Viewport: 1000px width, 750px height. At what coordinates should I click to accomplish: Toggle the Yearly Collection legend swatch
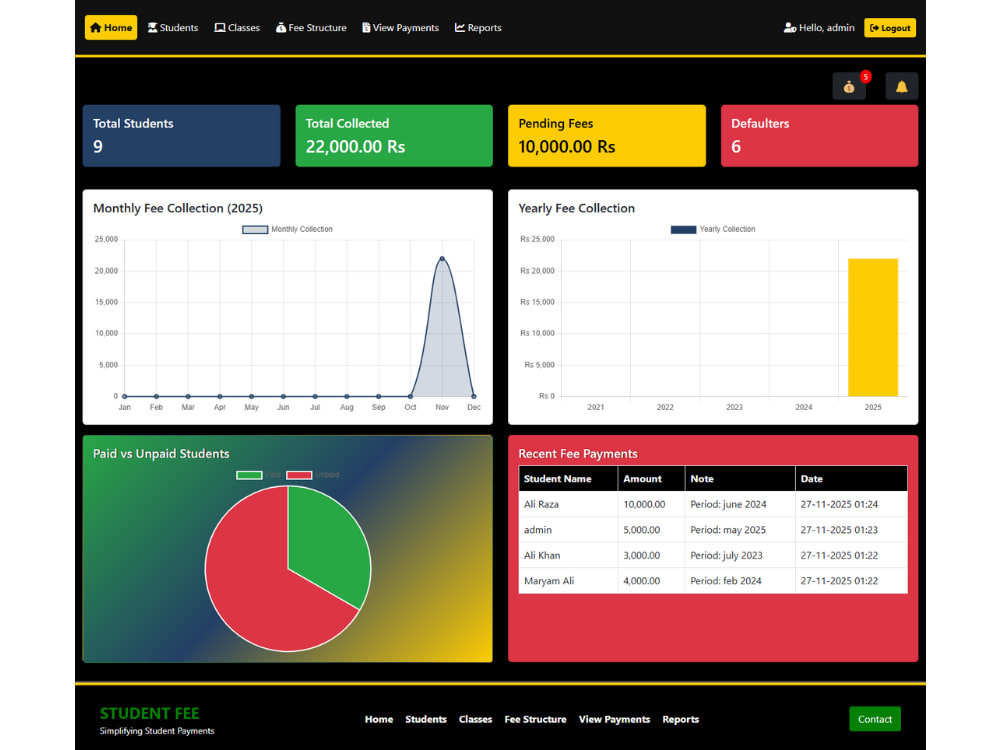683,230
